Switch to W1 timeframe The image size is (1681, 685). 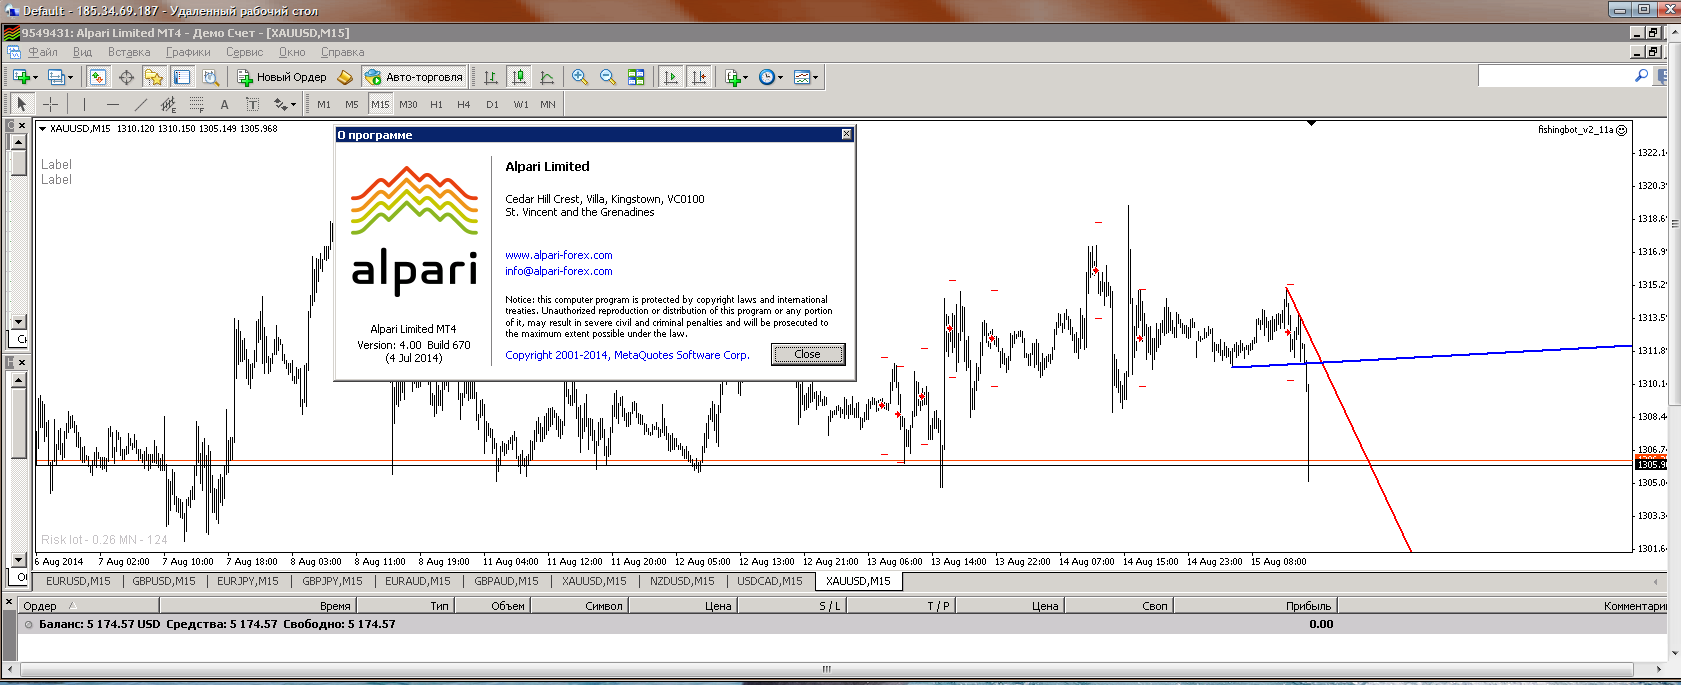point(521,104)
